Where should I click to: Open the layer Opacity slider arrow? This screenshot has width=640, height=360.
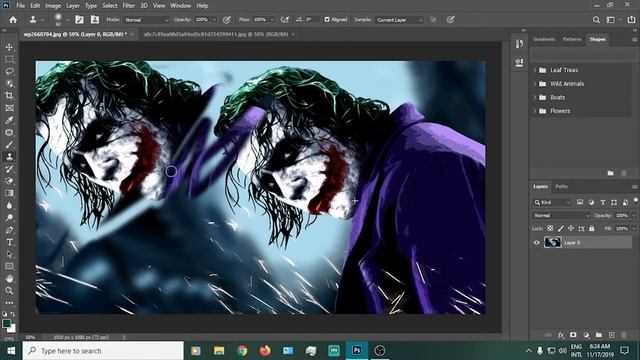(634, 216)
